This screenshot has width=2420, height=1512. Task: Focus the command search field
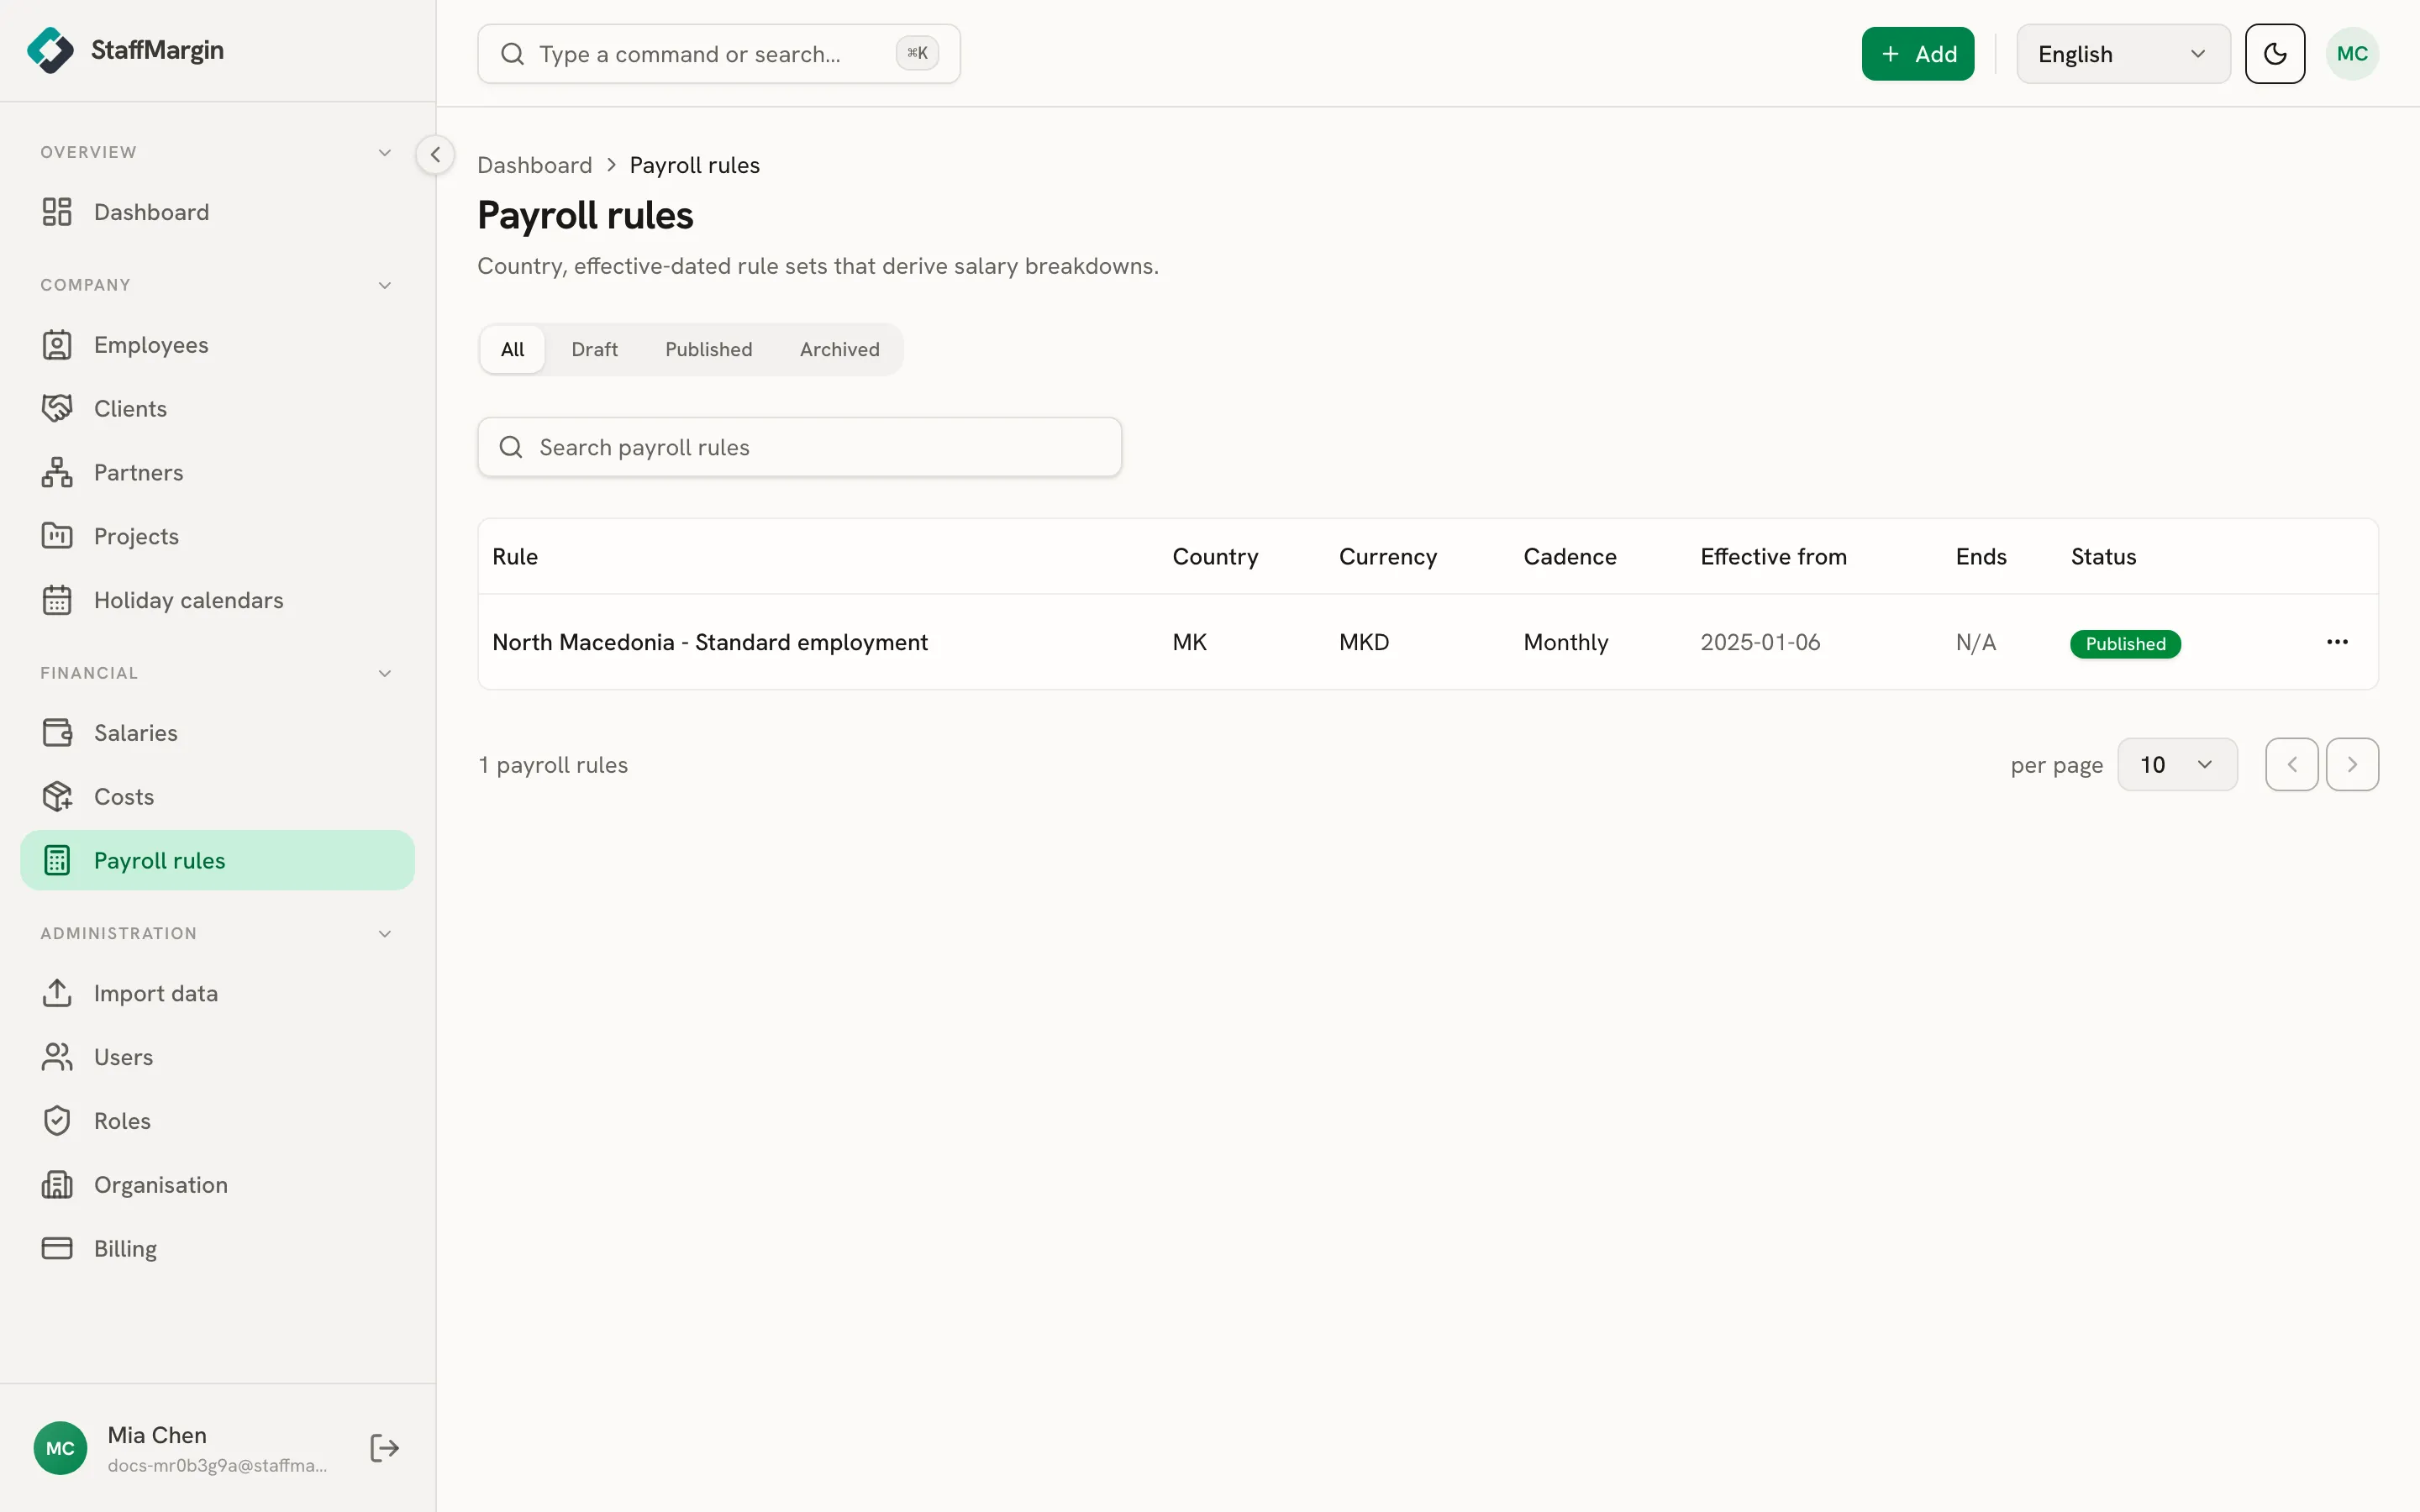click(718, 54)
